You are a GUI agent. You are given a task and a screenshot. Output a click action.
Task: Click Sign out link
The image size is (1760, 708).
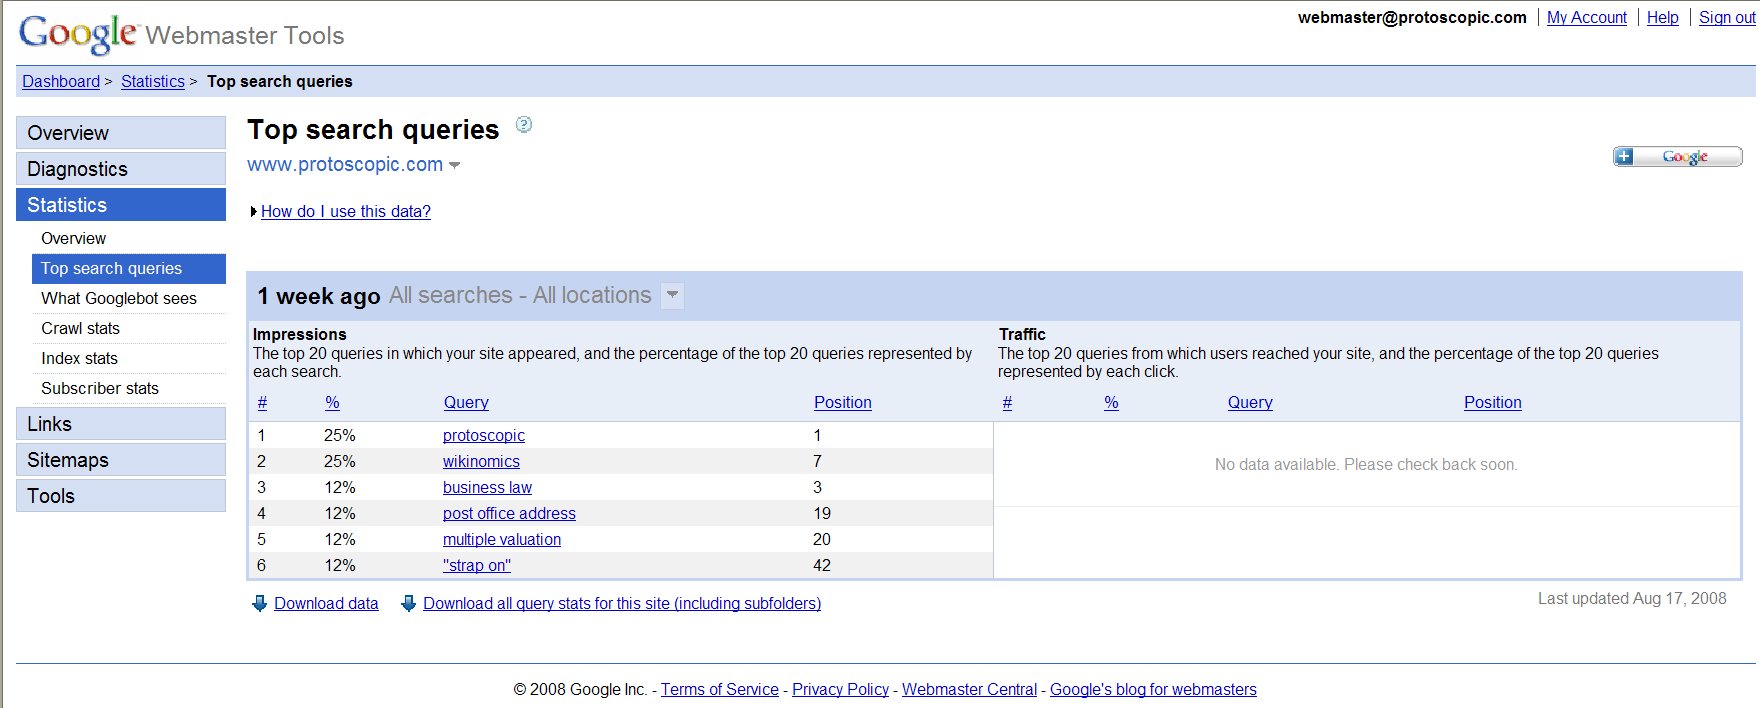point(1727,17)
